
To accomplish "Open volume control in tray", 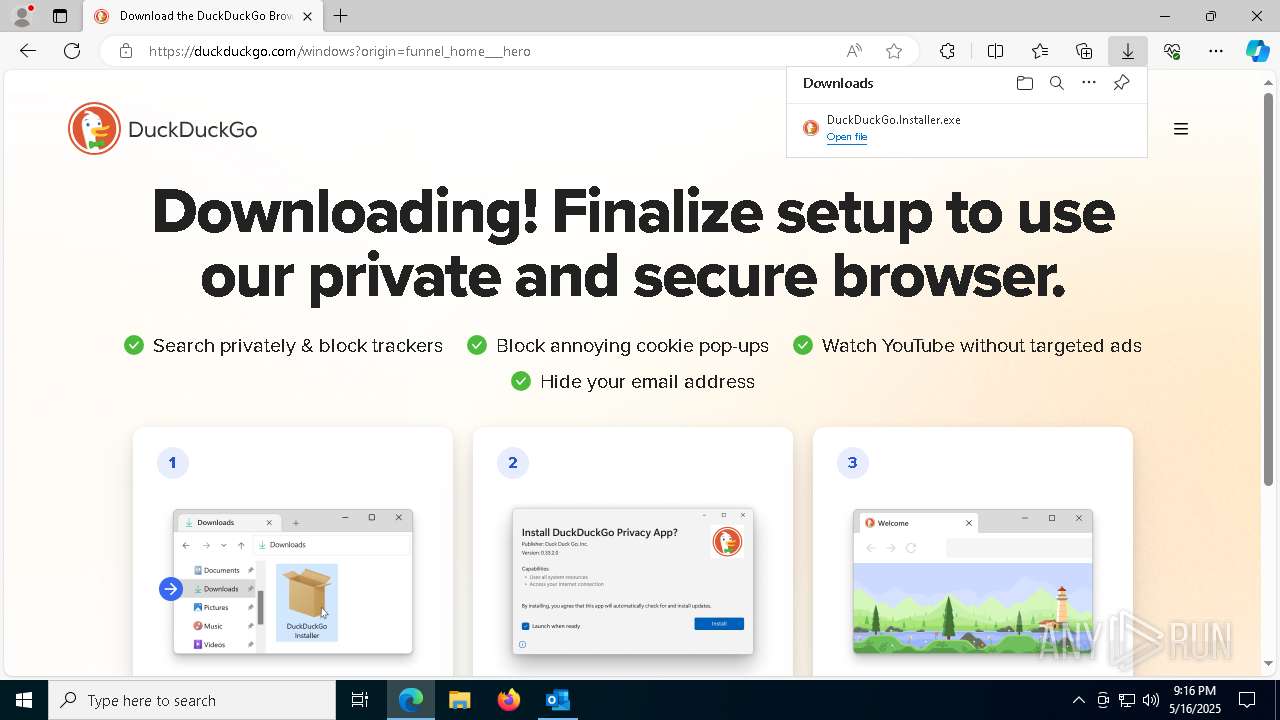I will tap(1151, 700).
